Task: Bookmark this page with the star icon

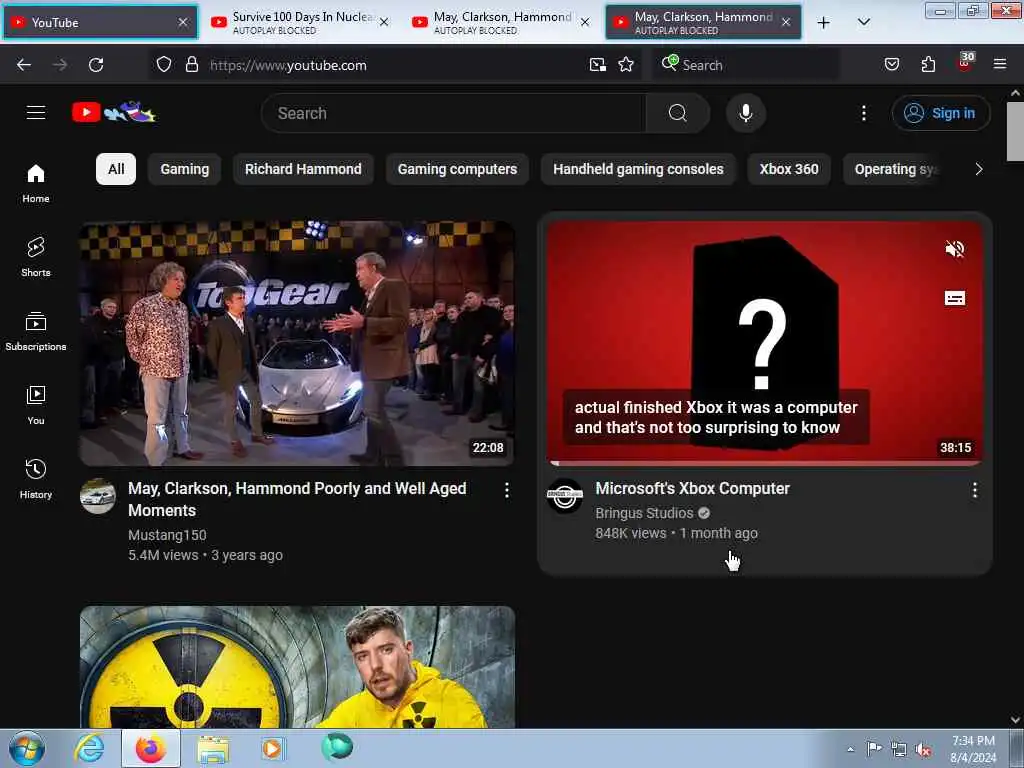Action: point(626,64)
